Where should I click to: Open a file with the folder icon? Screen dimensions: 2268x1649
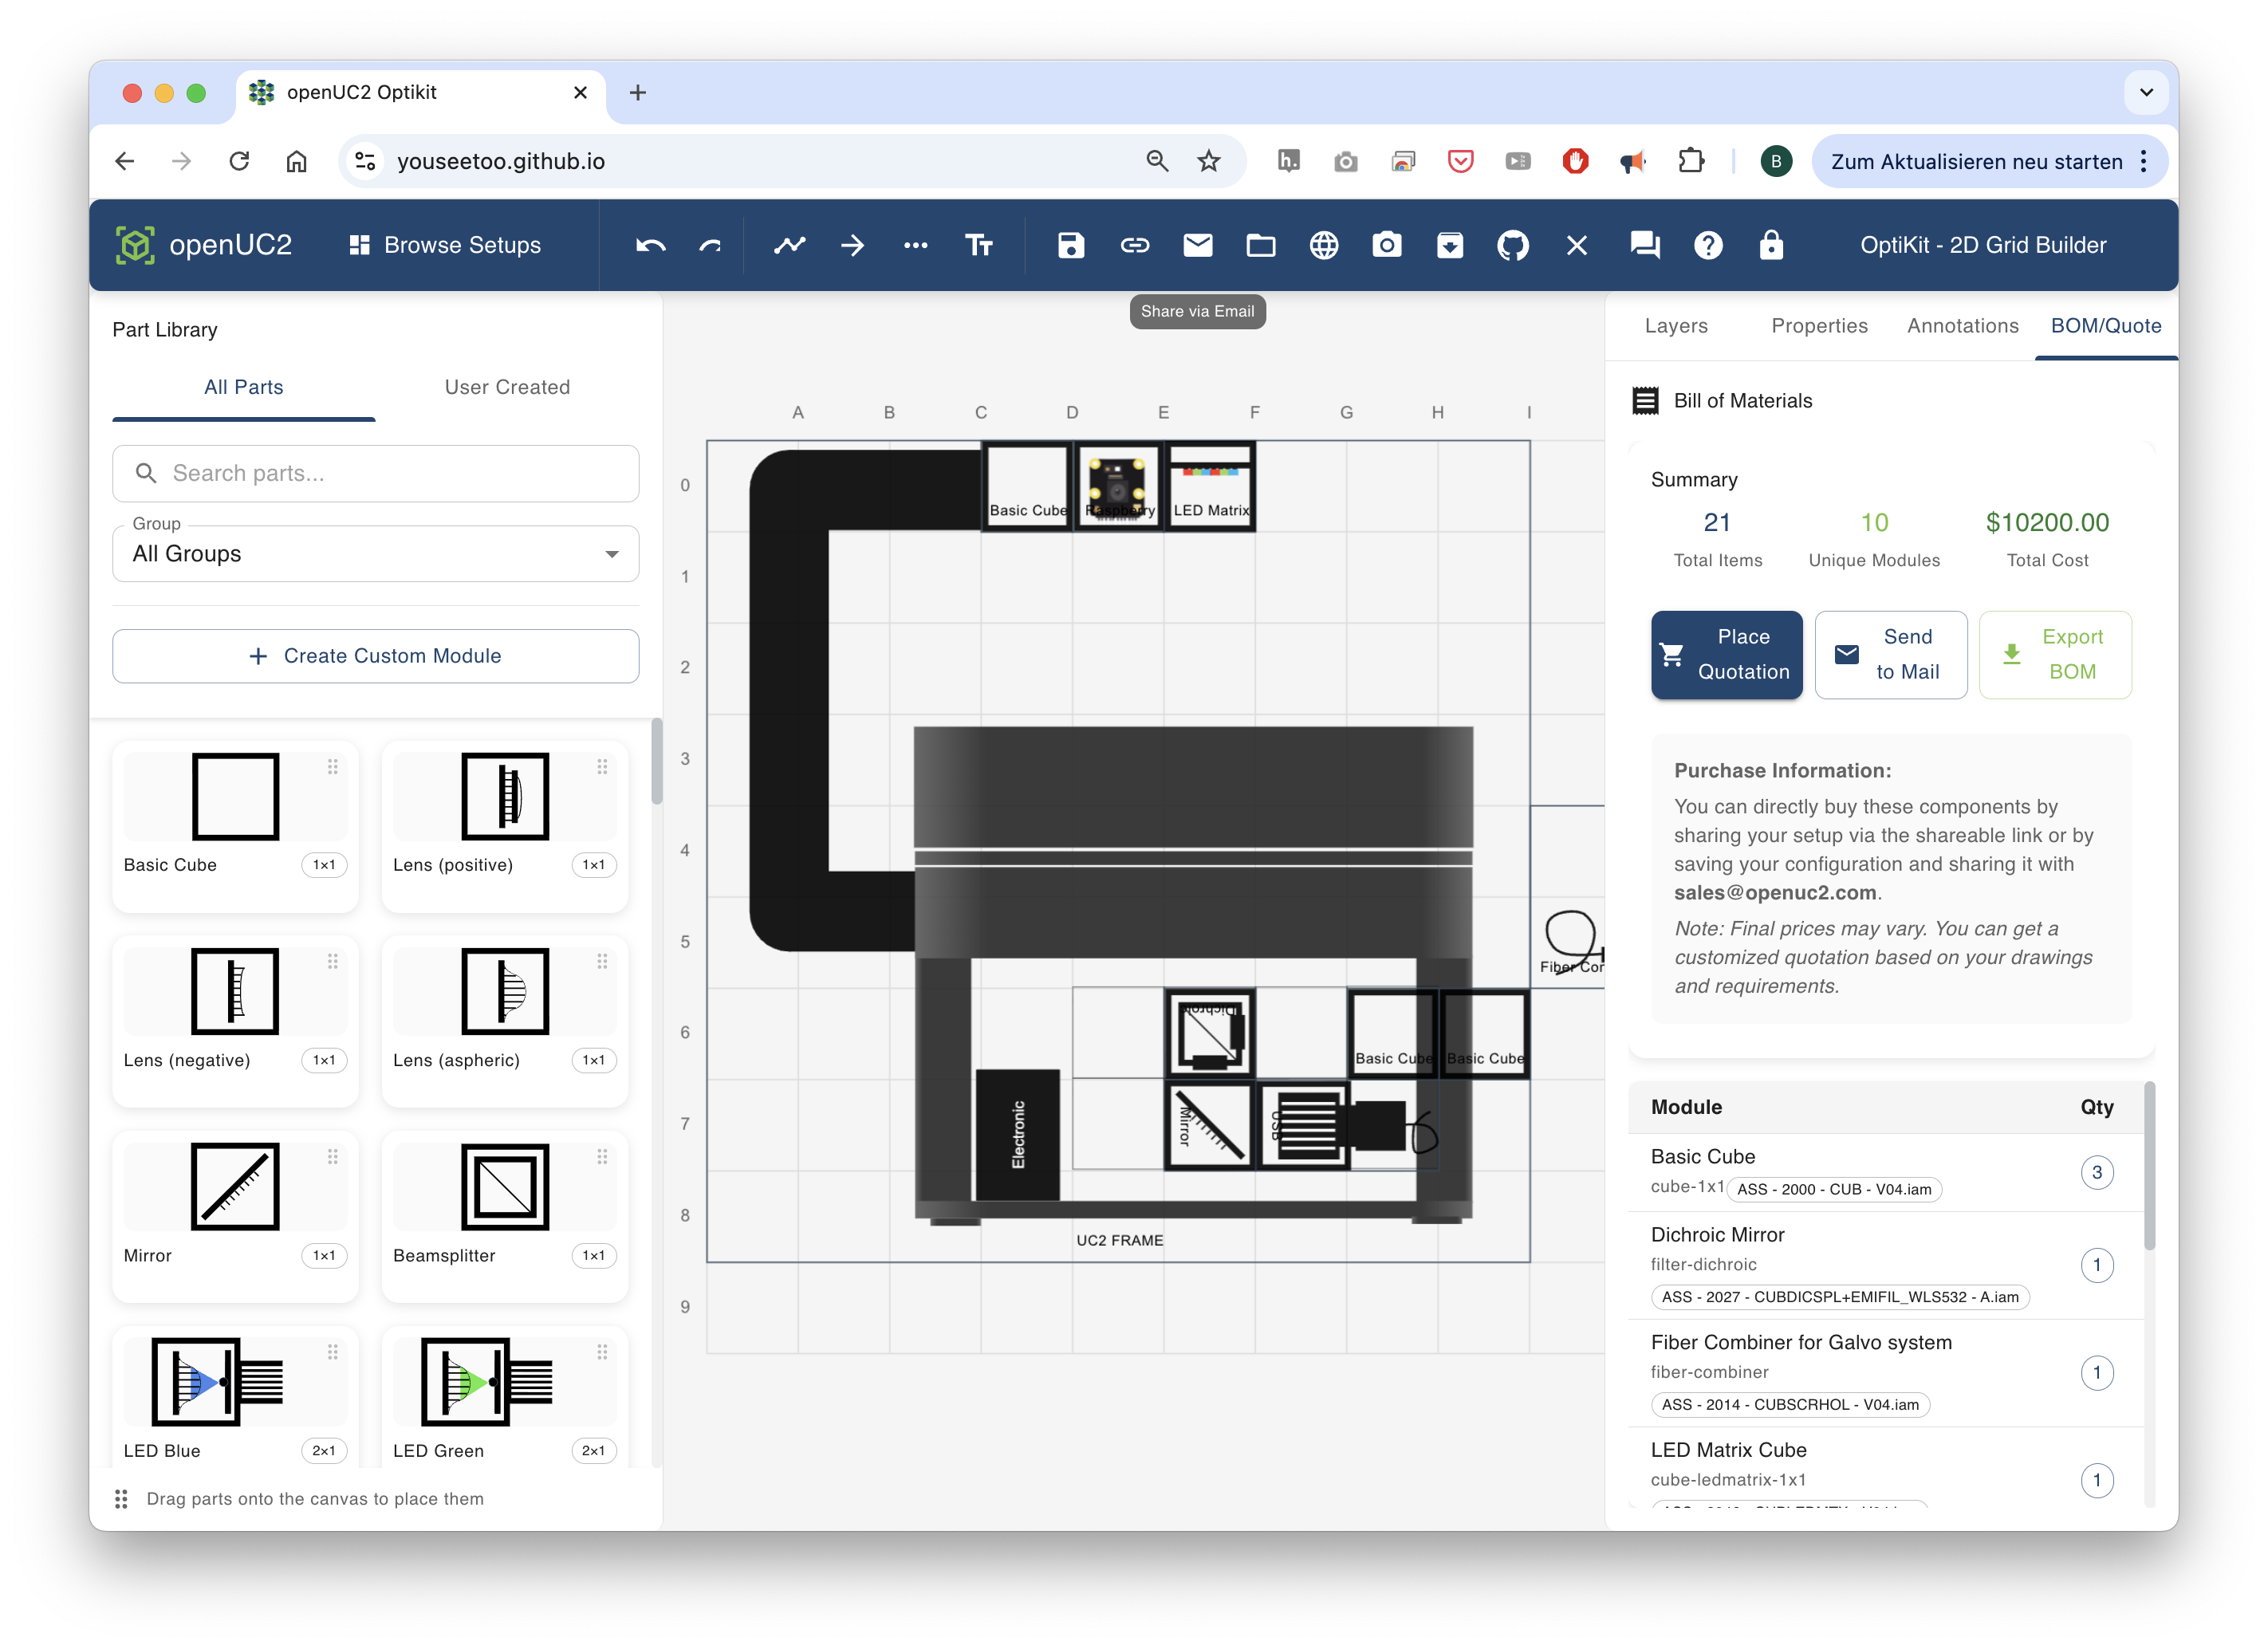[1260, 245]
